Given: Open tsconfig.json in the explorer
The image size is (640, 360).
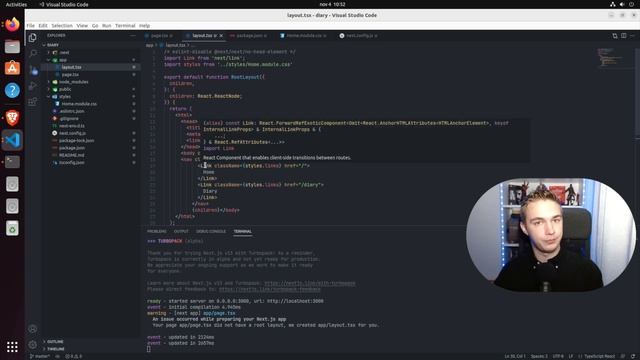Looking at the screenshot, I should point(72,162).
